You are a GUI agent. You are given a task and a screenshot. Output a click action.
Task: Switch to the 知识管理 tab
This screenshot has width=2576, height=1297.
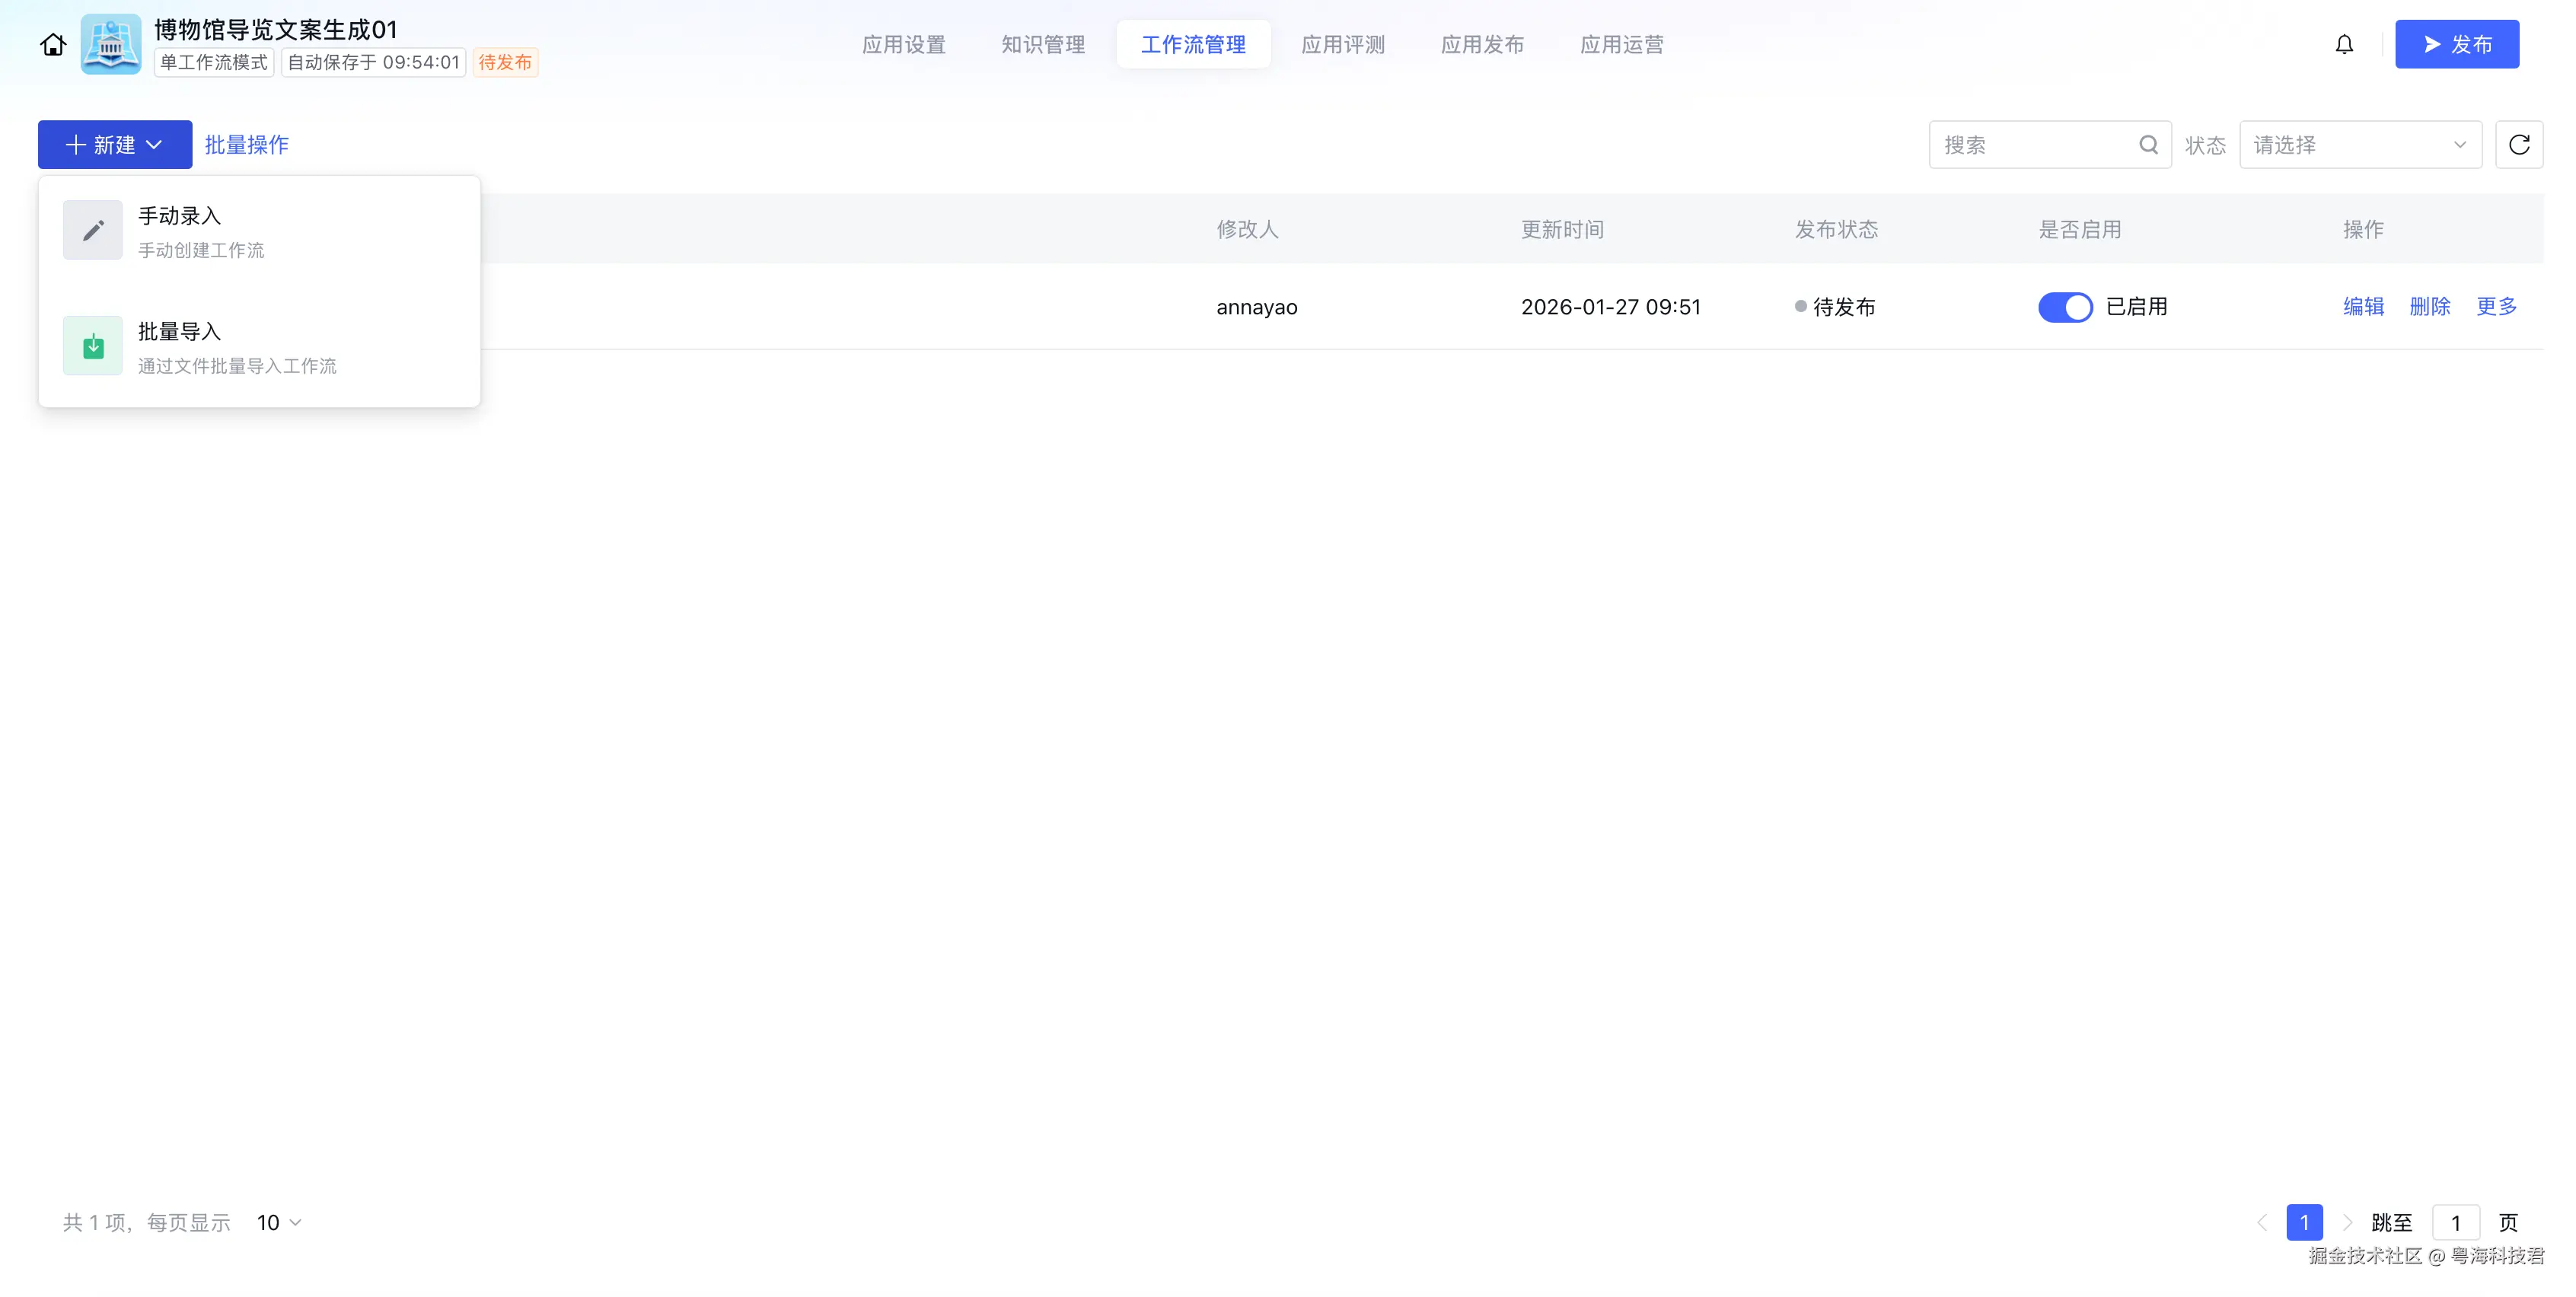(x=1043, y=45)
